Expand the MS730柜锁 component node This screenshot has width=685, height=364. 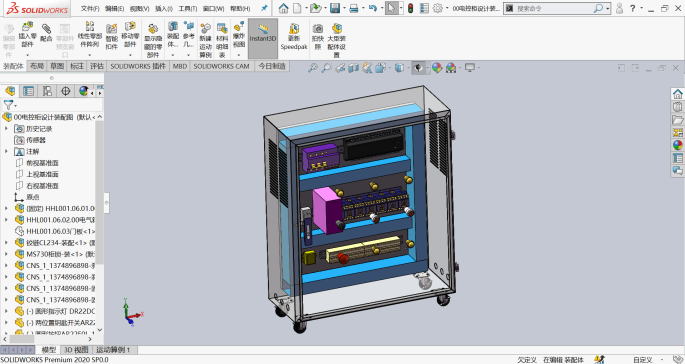click(x=6, y=253)
